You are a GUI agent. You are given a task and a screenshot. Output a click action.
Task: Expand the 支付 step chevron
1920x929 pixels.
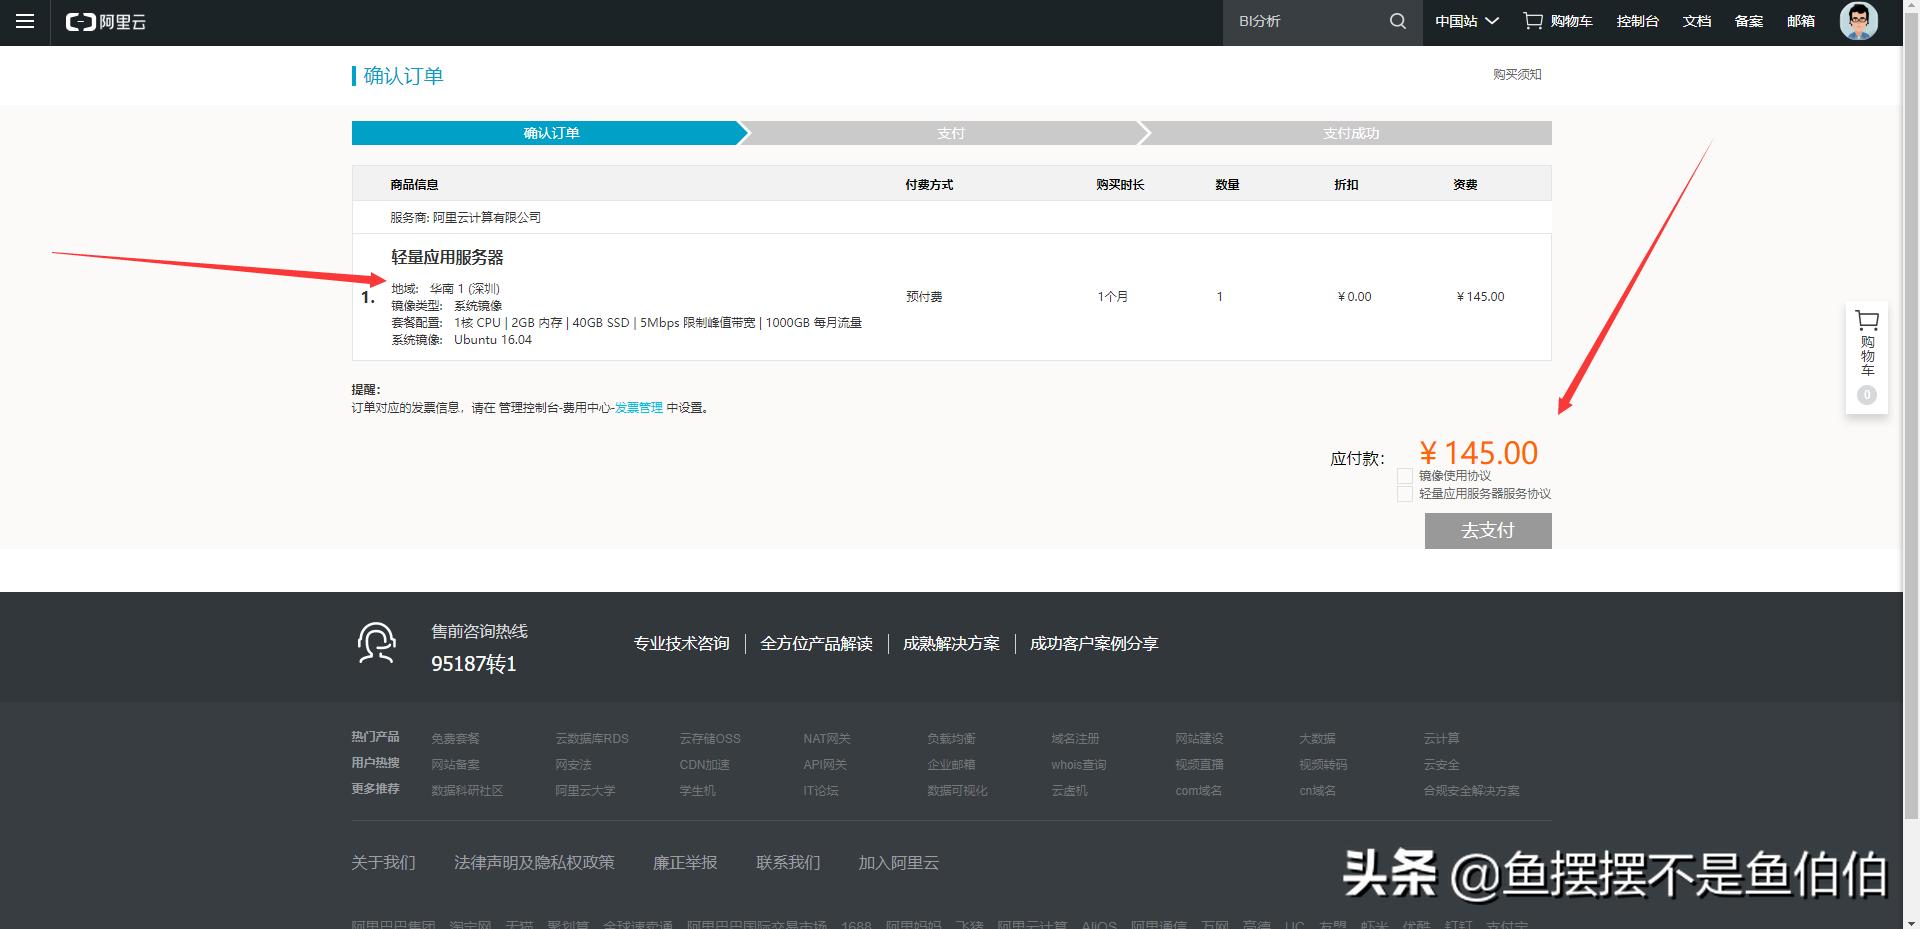pyautogui.click(x=1143, y=132)
